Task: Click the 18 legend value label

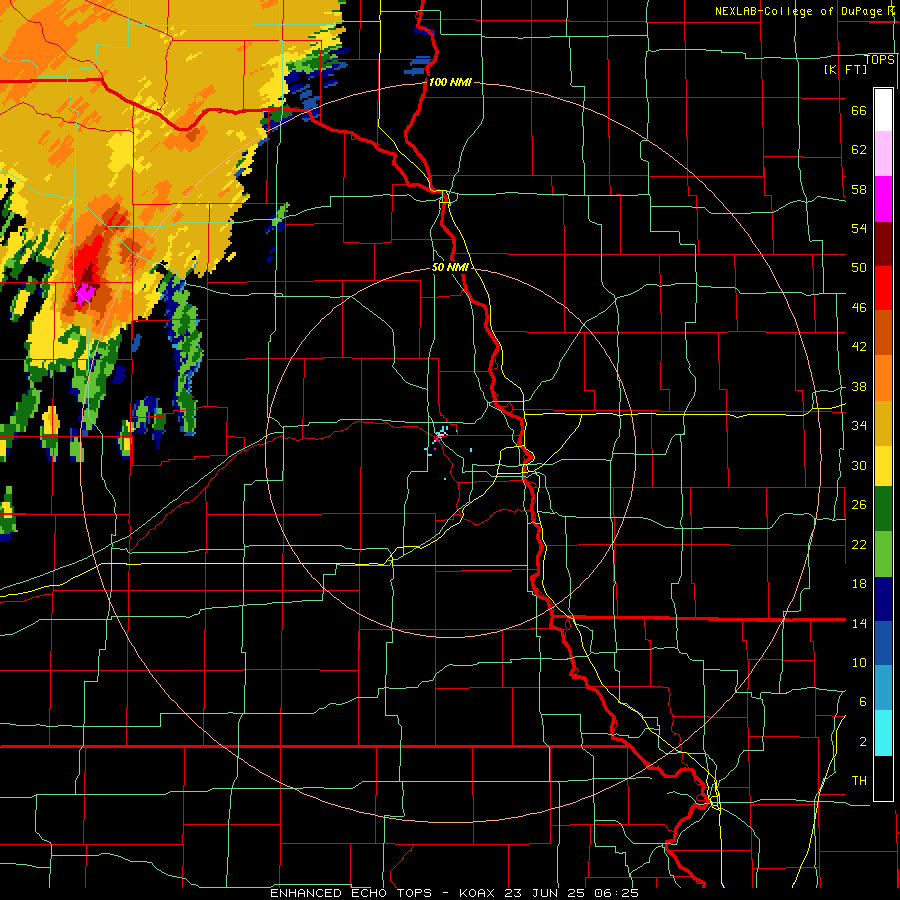Action: click(859, 584)
